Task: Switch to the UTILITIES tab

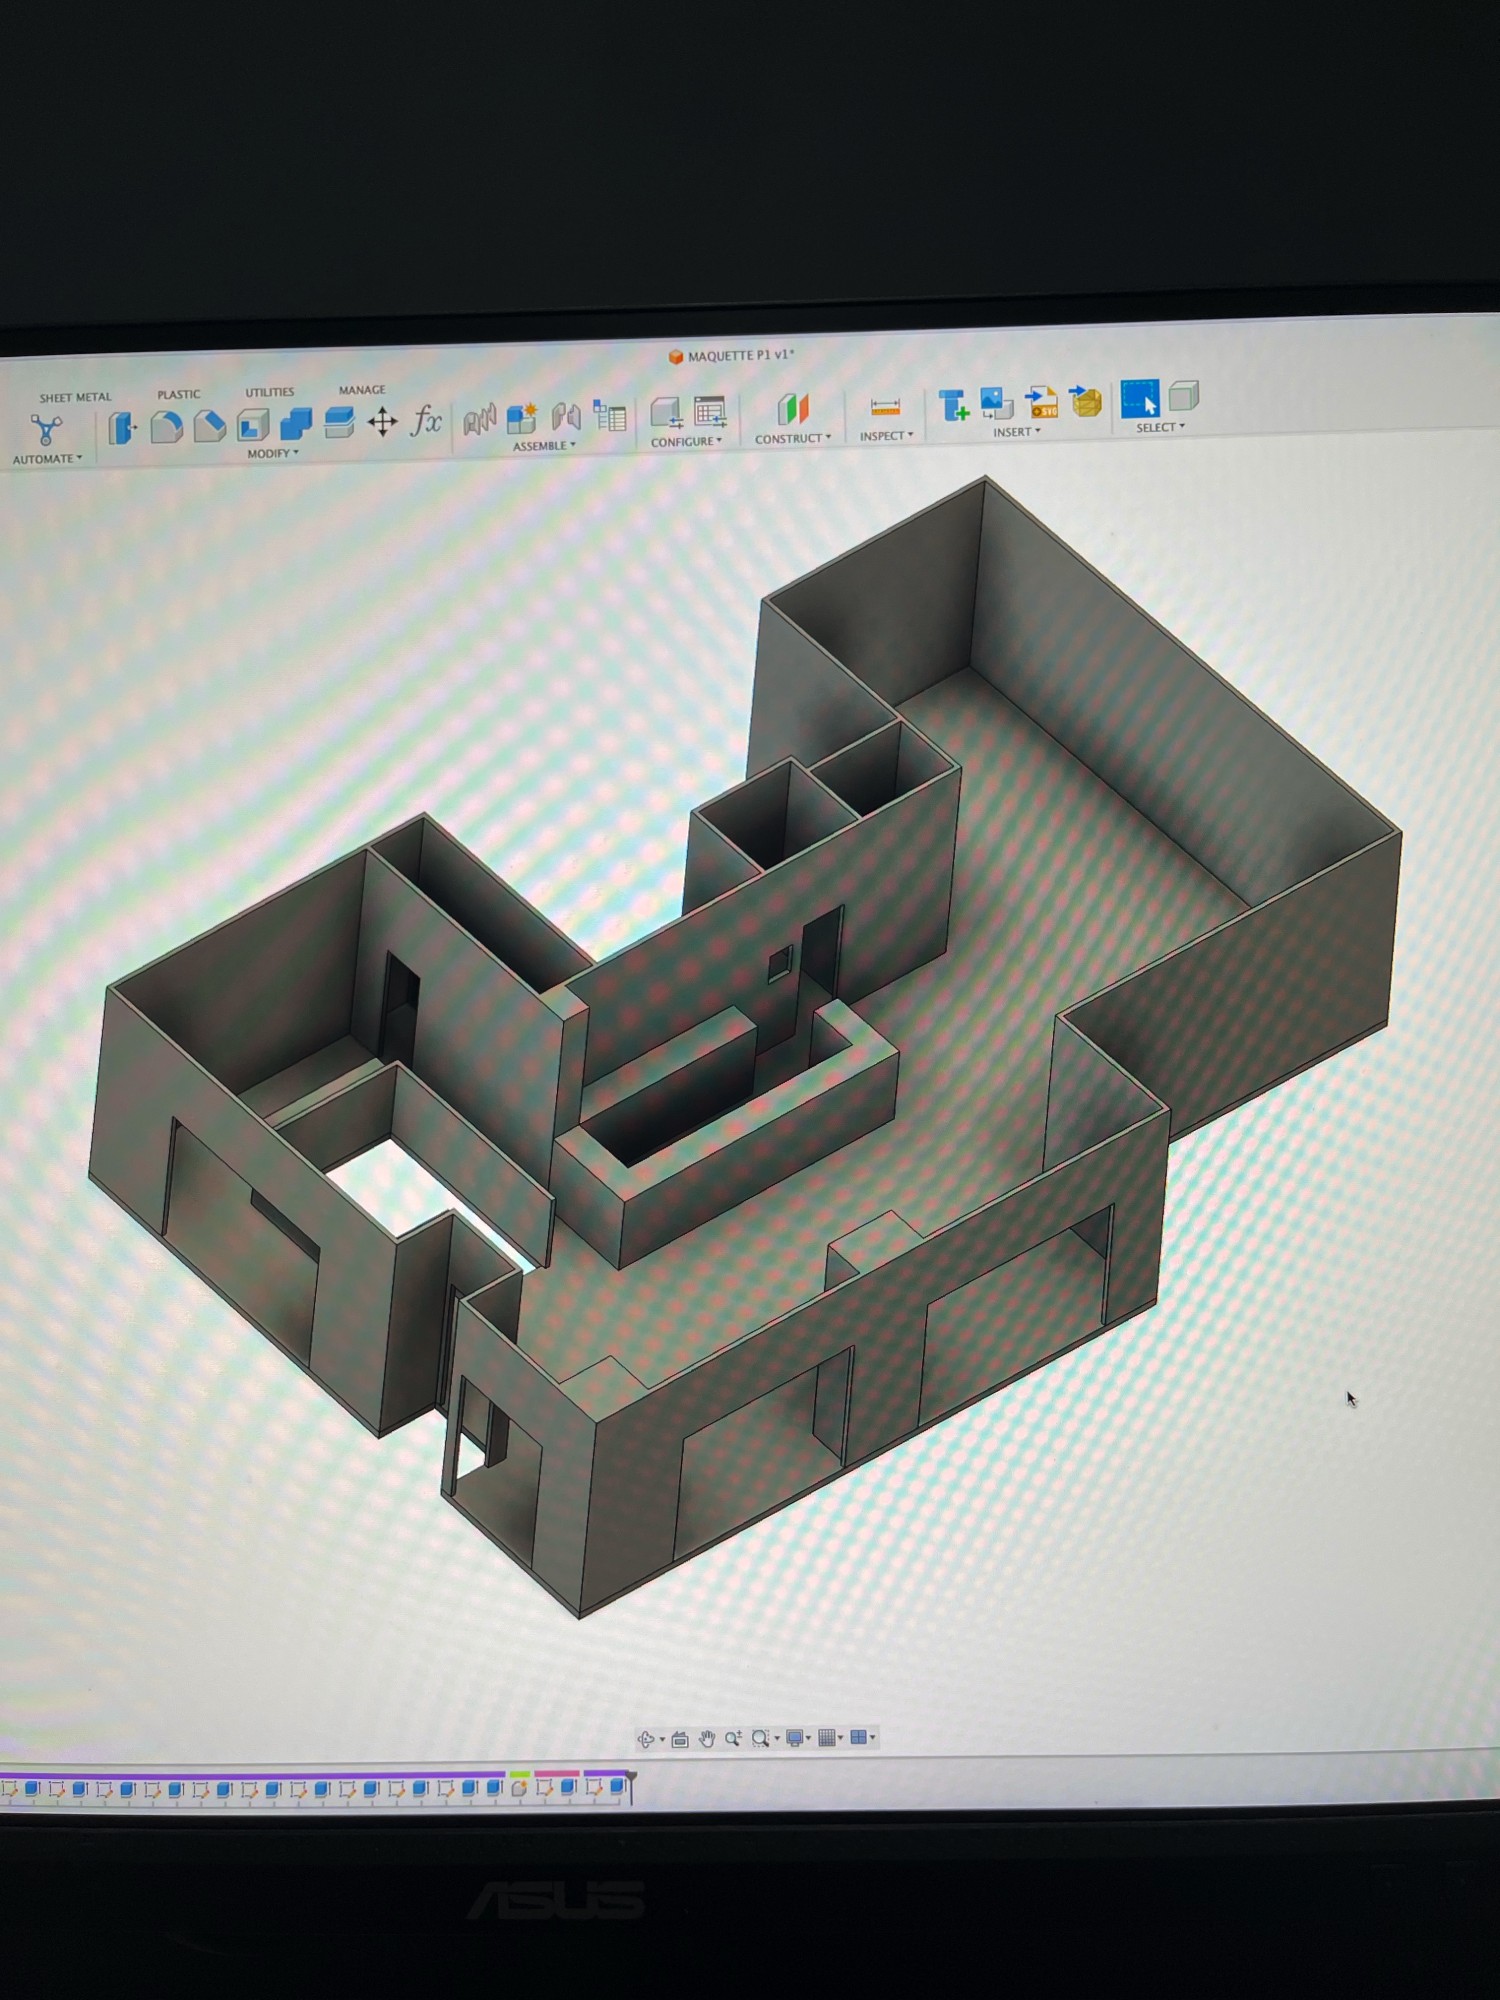Action: [270, 392]
